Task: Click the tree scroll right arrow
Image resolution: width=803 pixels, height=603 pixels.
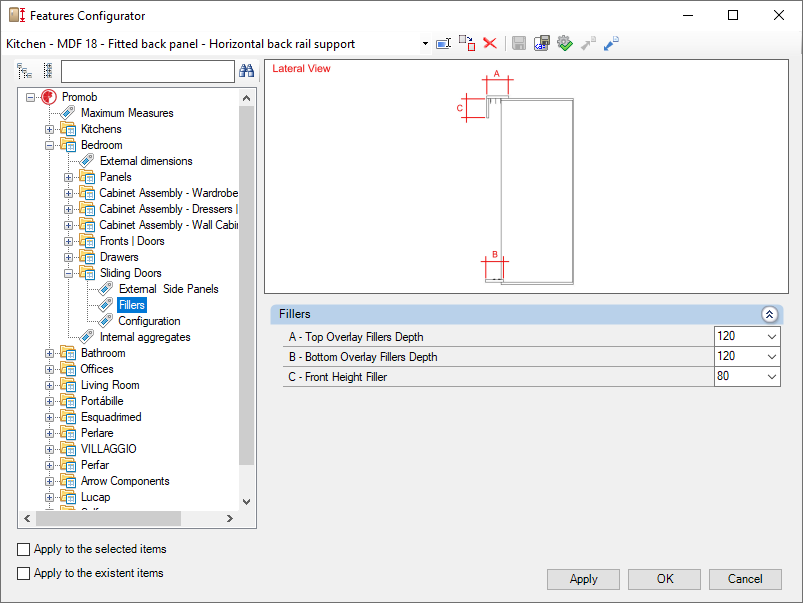Action: coord(230,518)
